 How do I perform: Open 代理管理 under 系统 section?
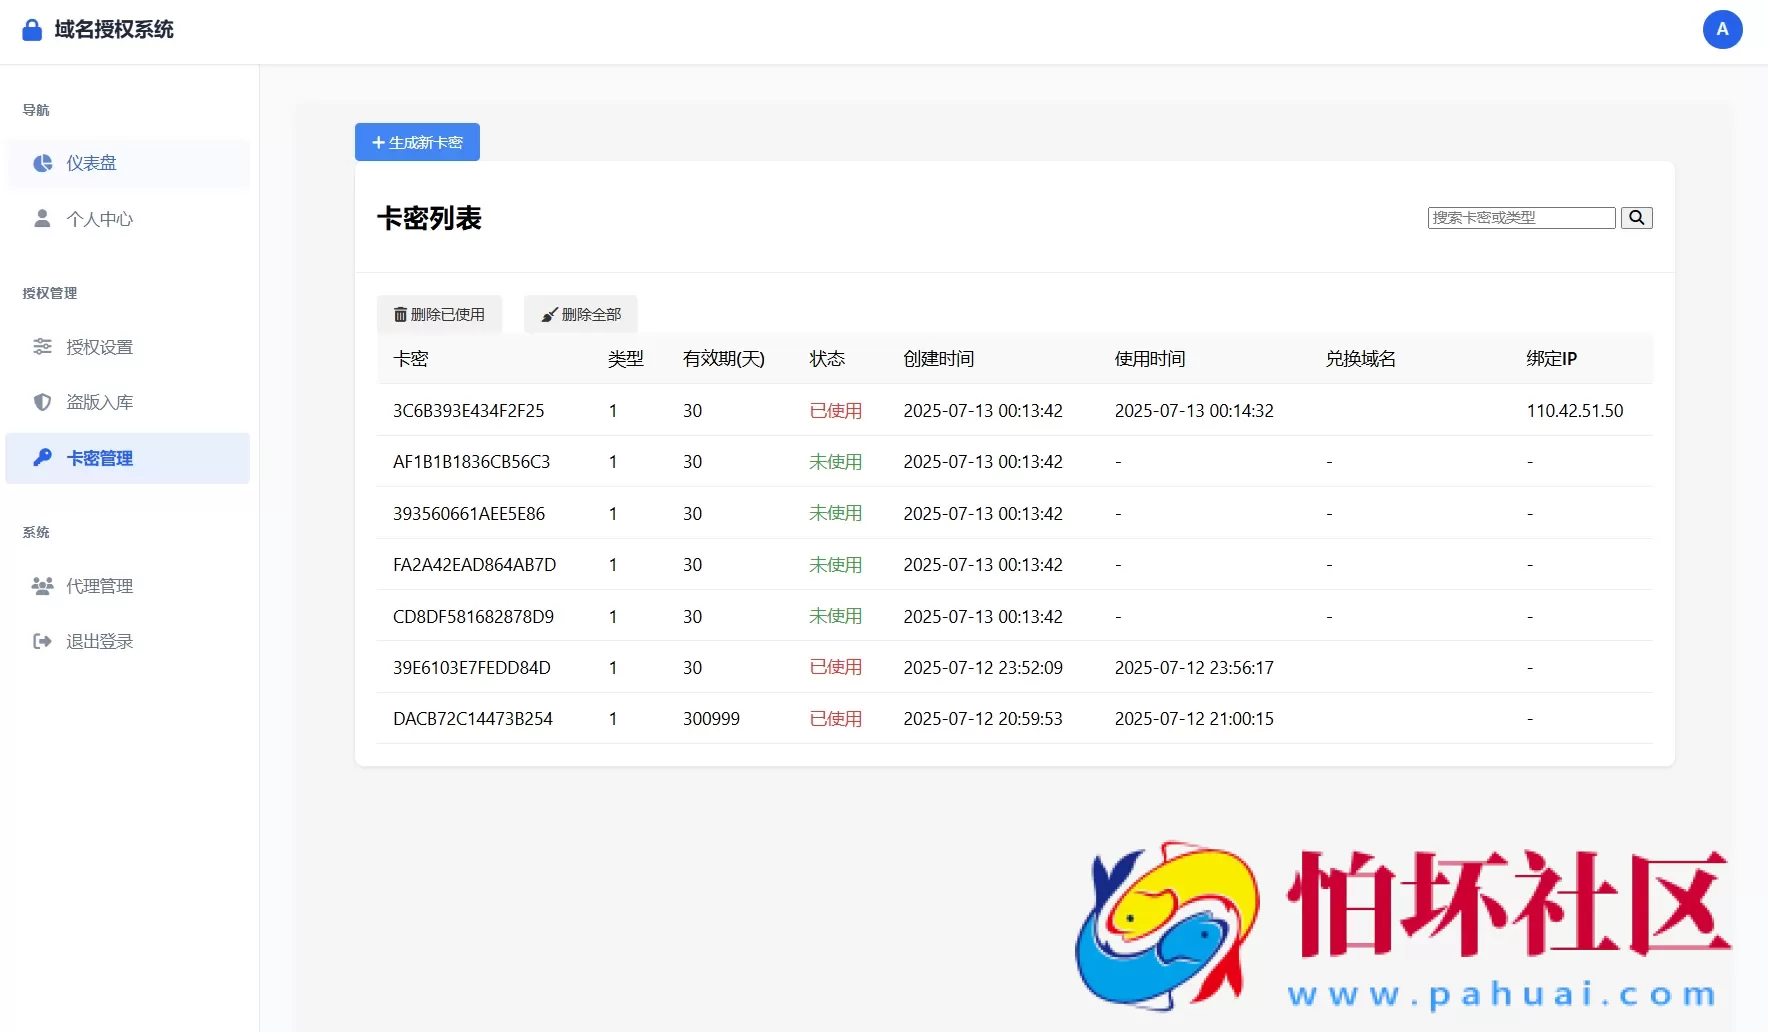pos(98,586)
